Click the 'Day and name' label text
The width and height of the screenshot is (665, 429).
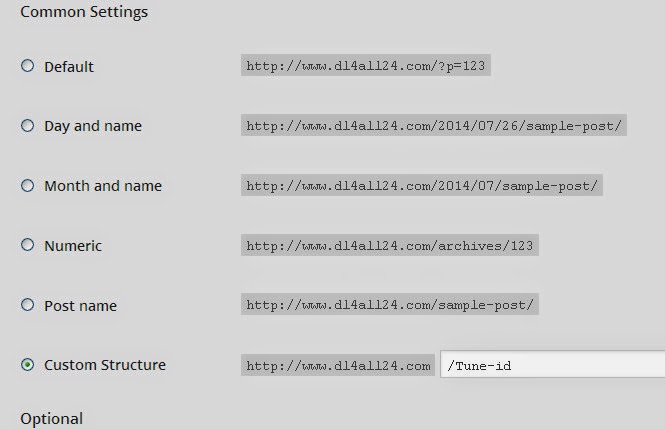click(x=93, y=127)
